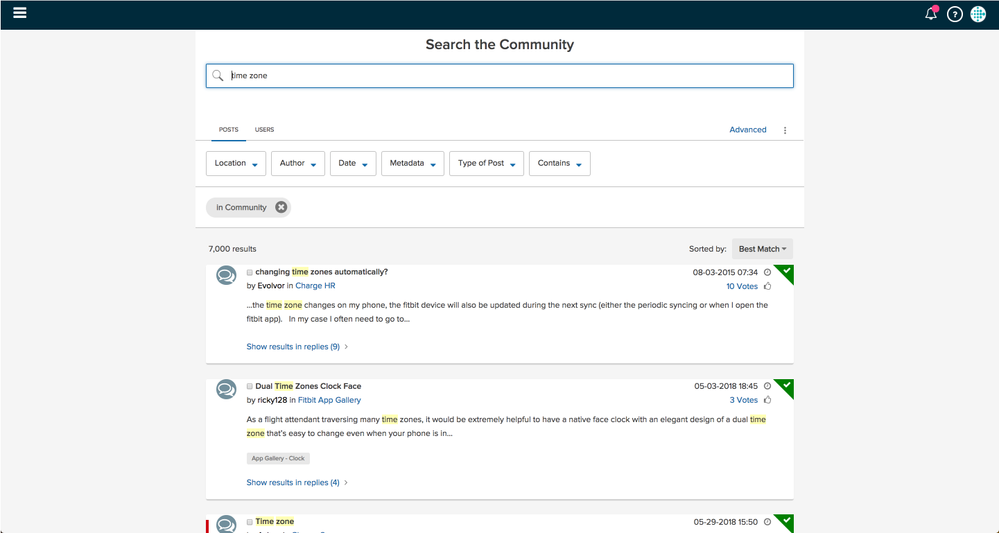
Task: Click clock icon beside 08-03-2015 07:34
Action: pyautogui.click(x=767, y=273)
